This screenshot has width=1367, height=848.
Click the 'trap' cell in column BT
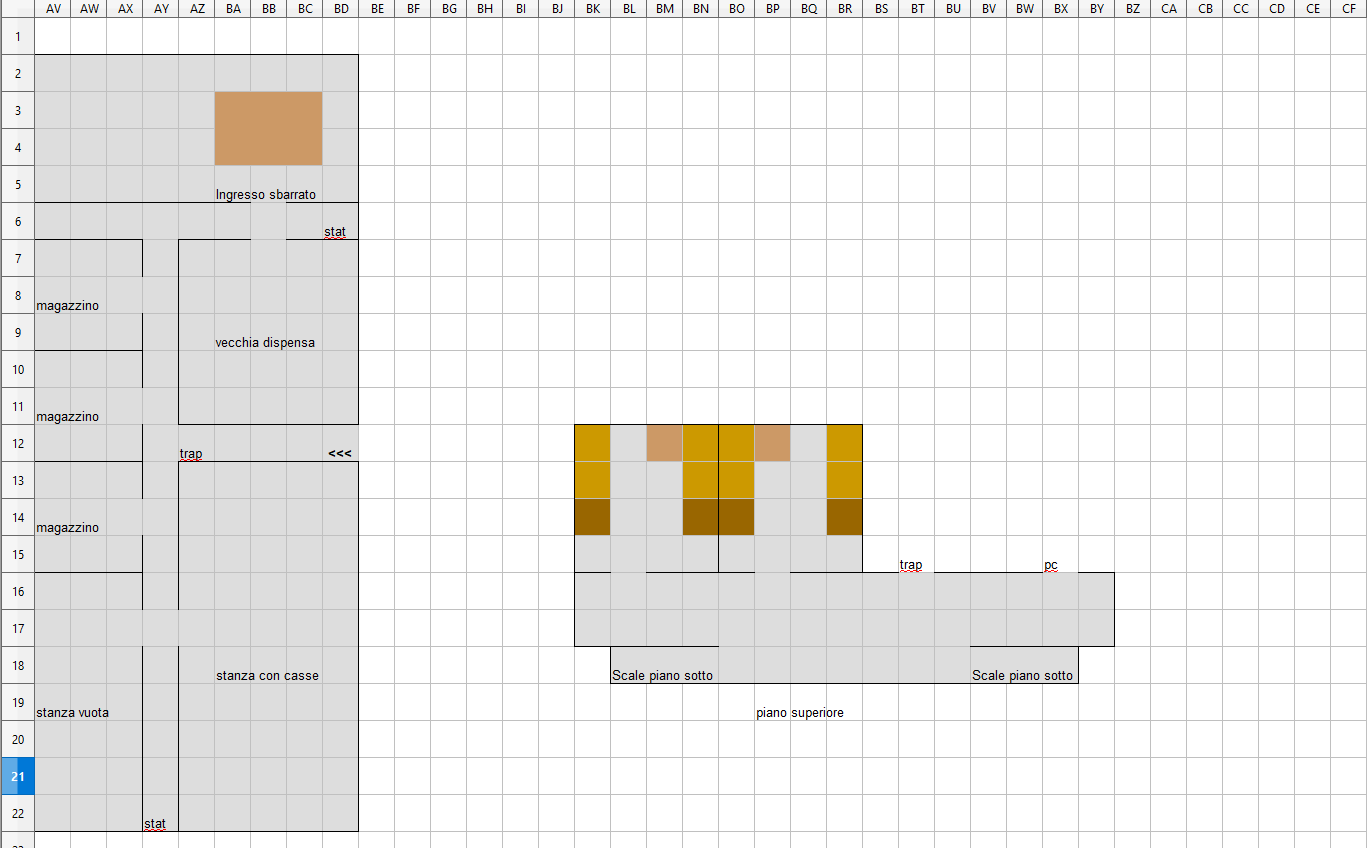click(916, 565)
